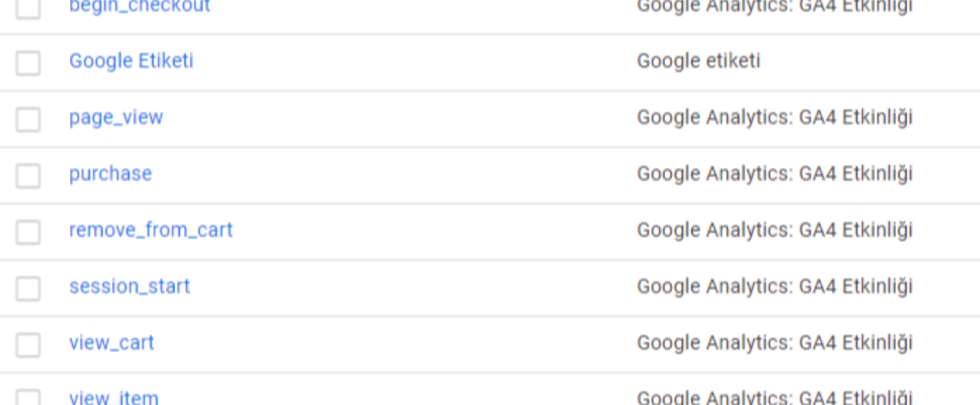The width and height of the screenshot is (980, 405).
Task: Click the view_item tag name
Action: coord(113,398)
